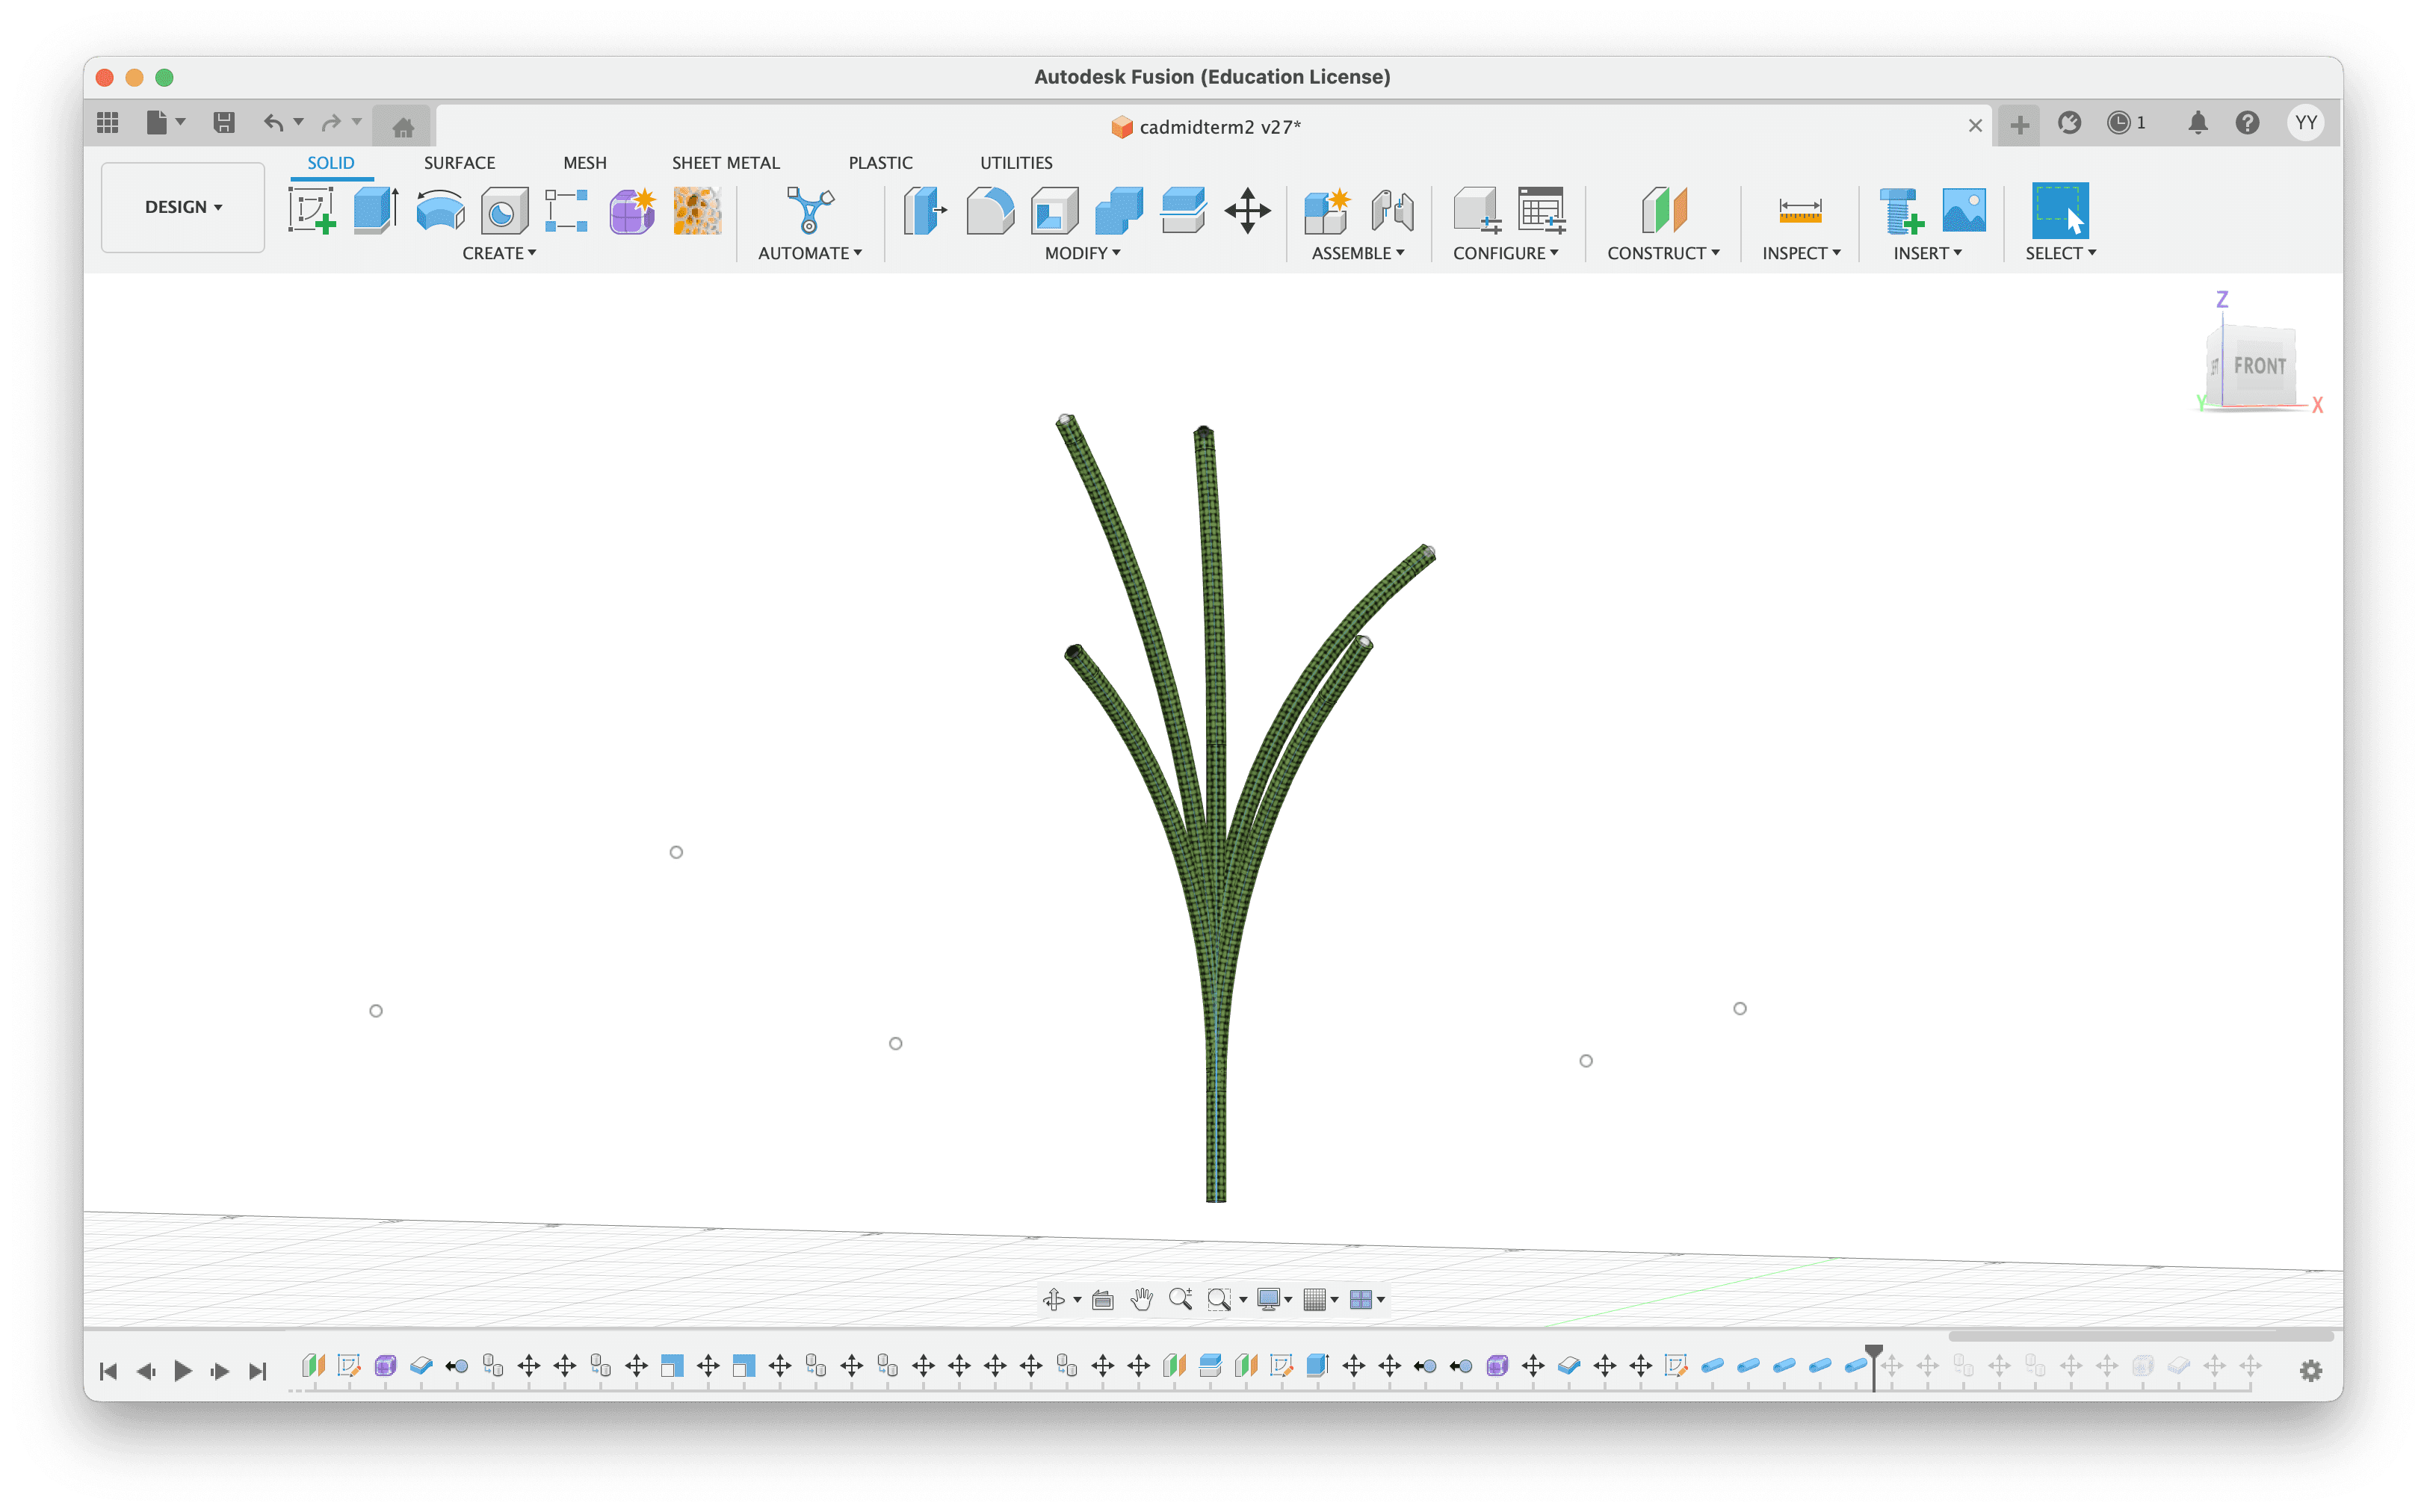This screenshot has width=2427, height=1512.
Task: Click the YY user profile button
Action: click(2305, 122)
